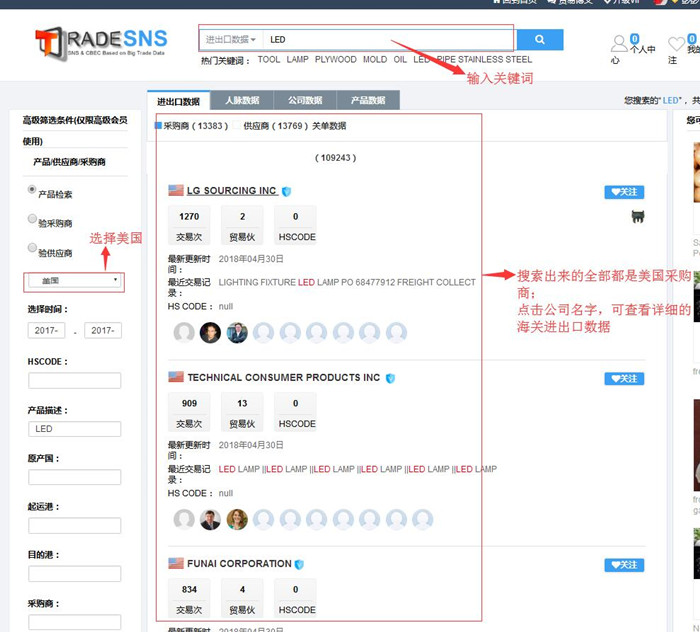This screenshot has height=632, width=700.
Task: Click US flag icon beside FUNAI CORPORATION
Action: (176, 563)
